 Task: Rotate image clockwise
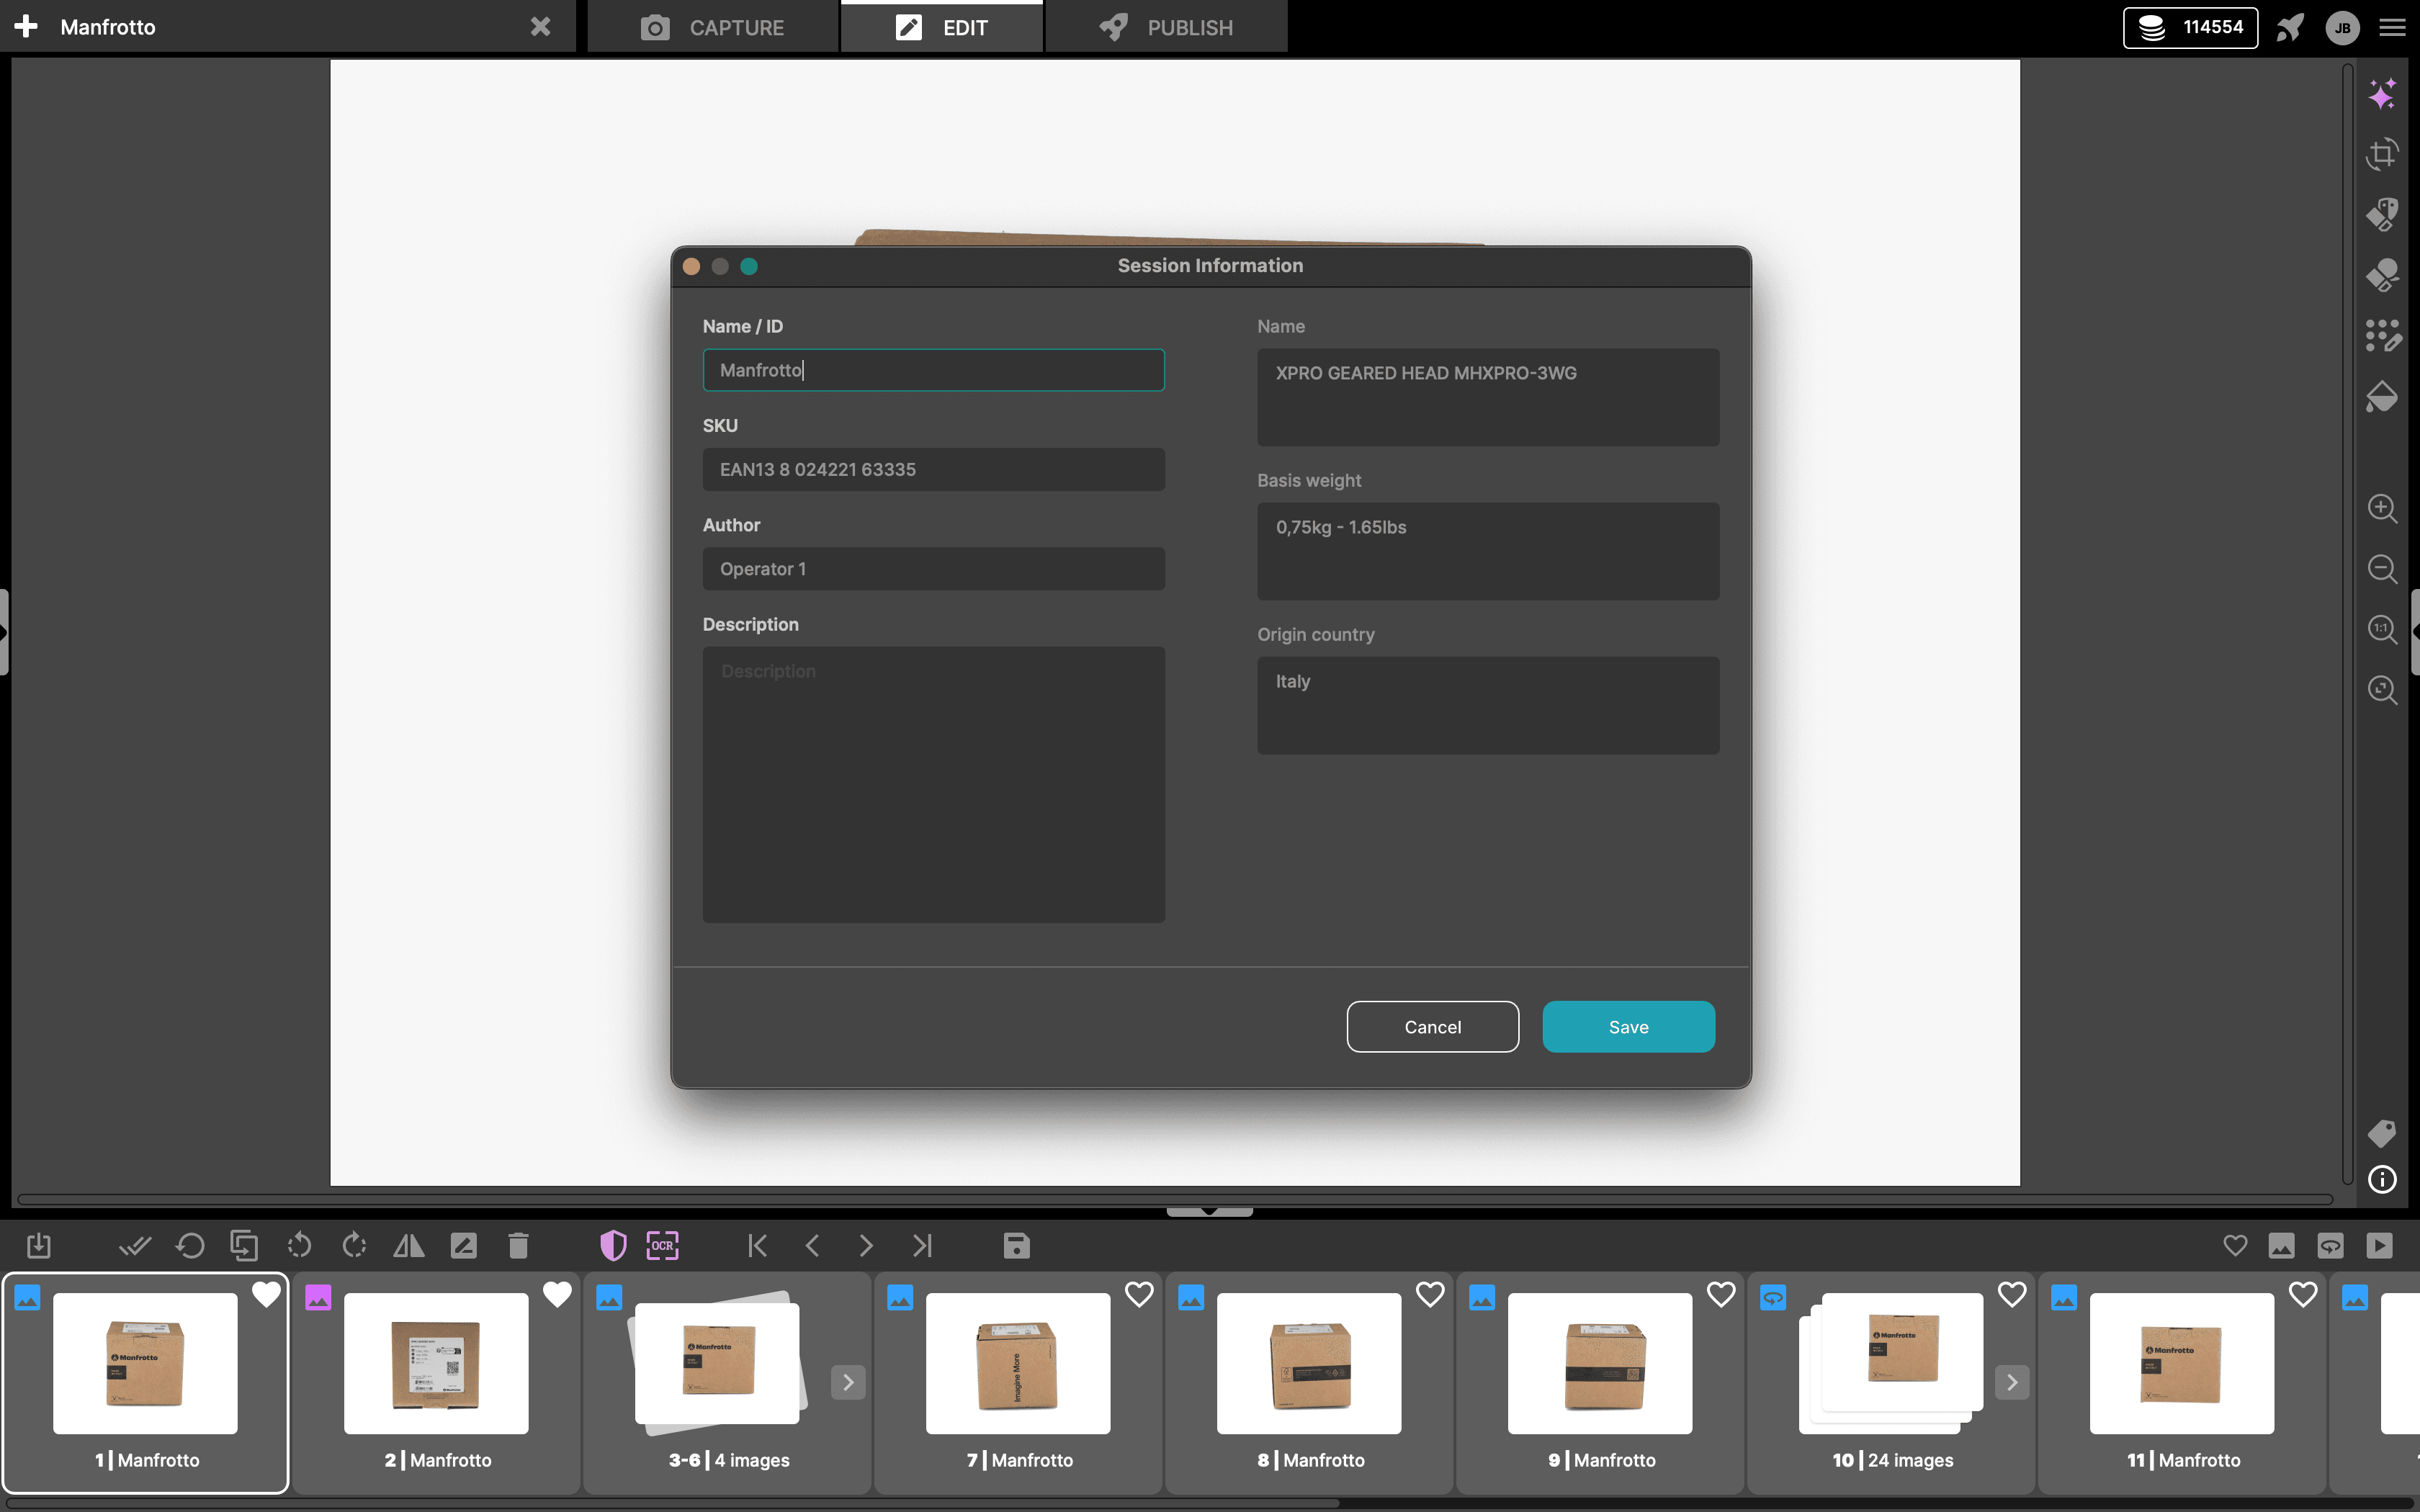(x=354, y=1246)
